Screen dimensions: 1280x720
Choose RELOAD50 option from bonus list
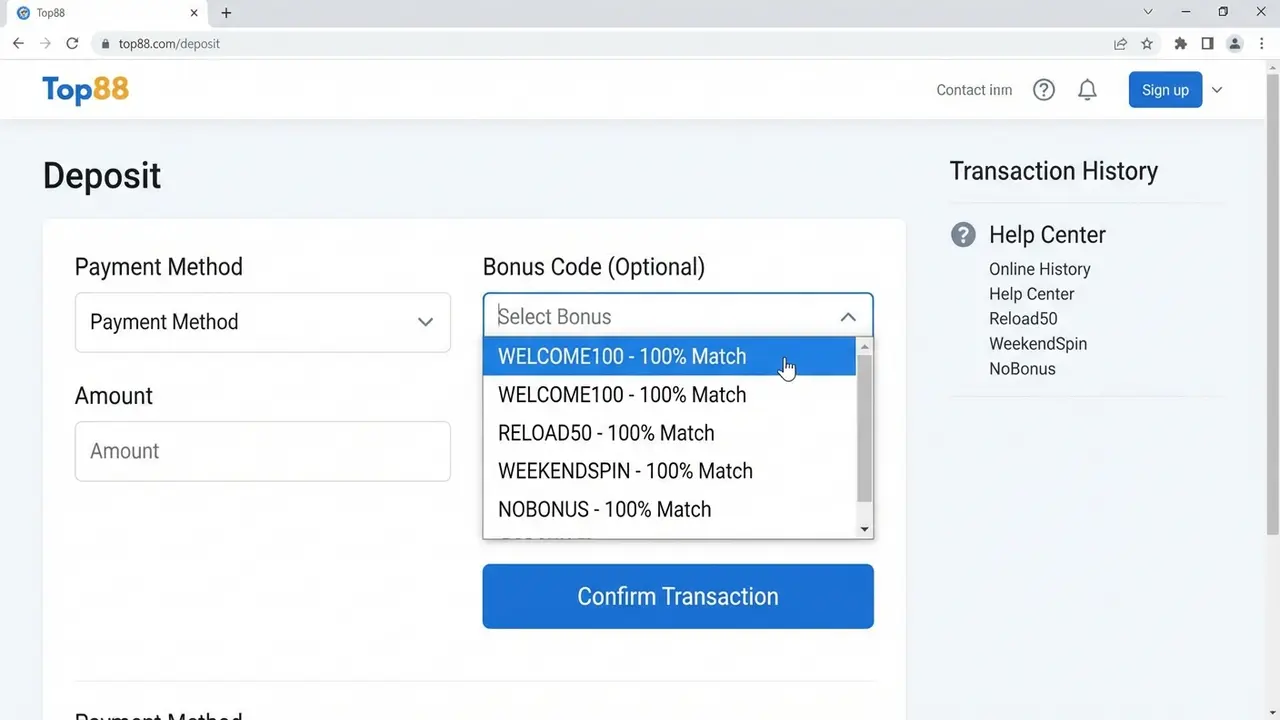(606, 433)
